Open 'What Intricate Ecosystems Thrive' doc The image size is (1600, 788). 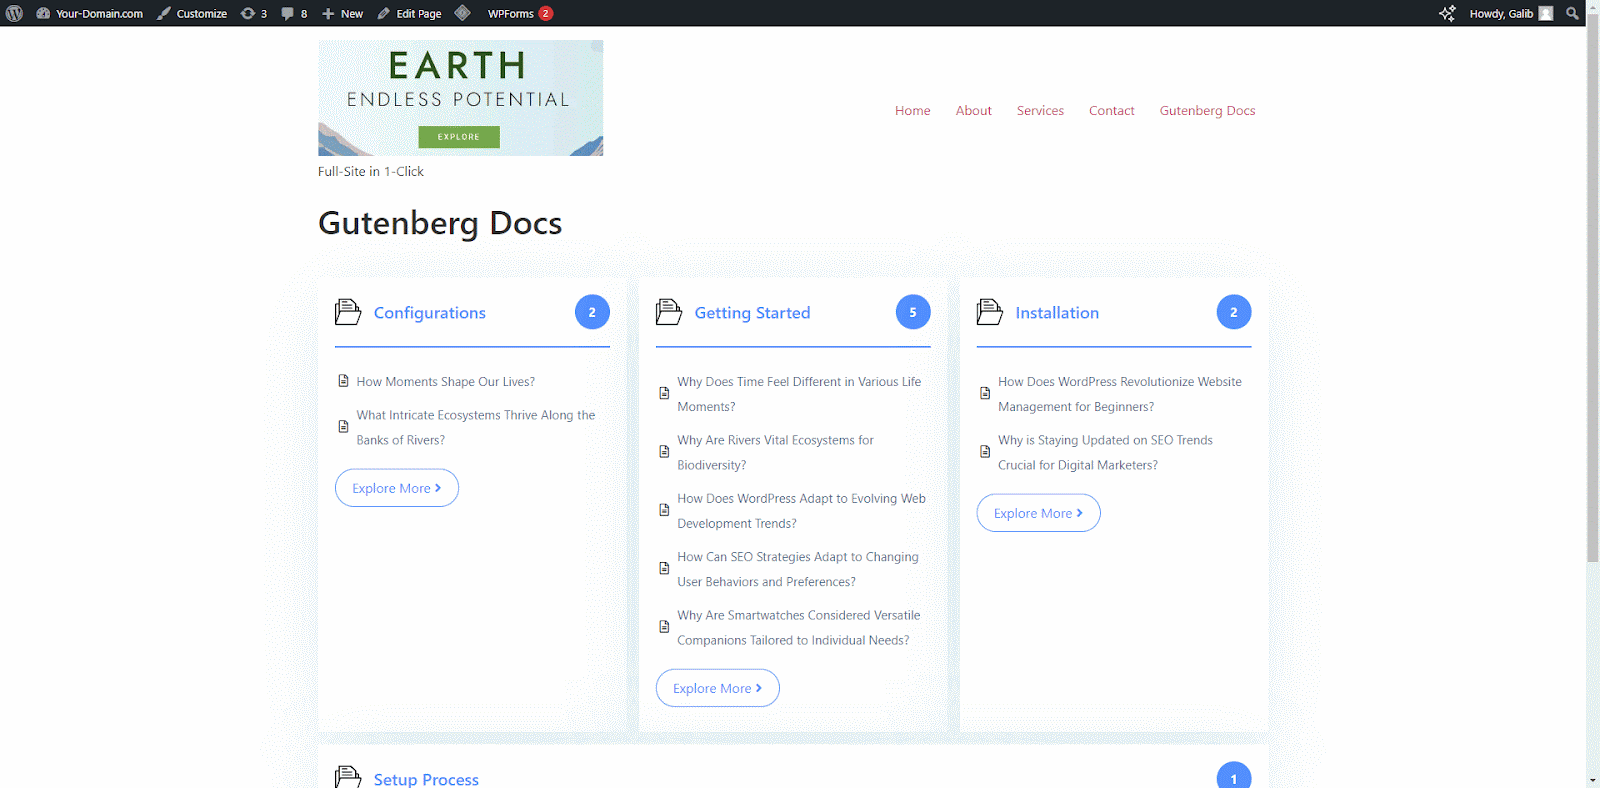(476, 427)
